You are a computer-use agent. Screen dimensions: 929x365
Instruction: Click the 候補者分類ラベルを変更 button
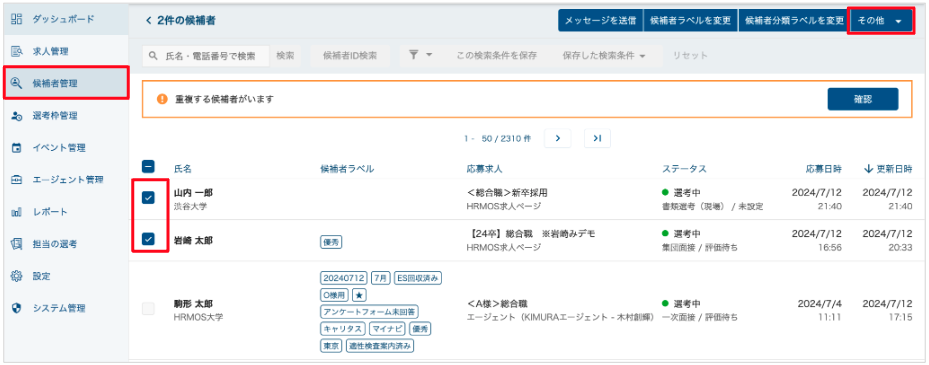pos(794,21)
